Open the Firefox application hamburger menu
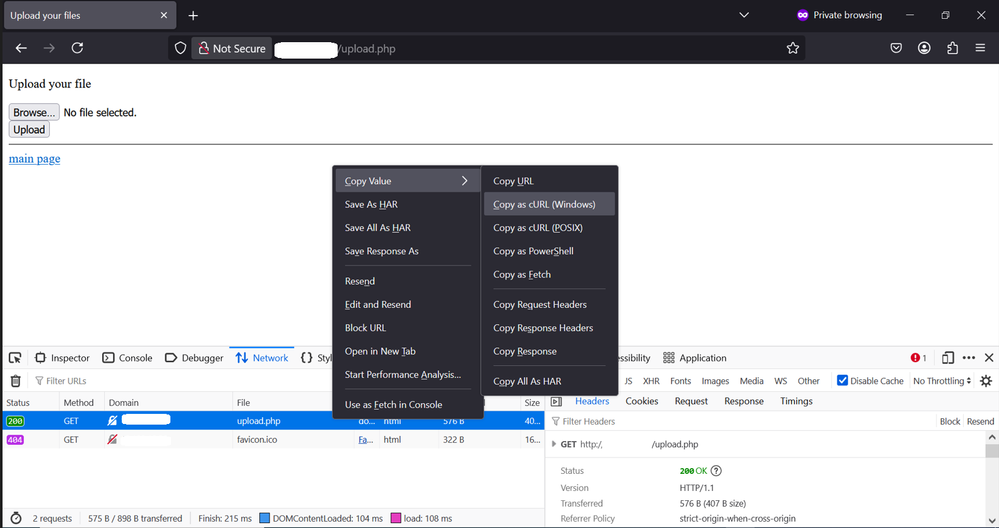 pyautogui.click(x=980, y=48)
